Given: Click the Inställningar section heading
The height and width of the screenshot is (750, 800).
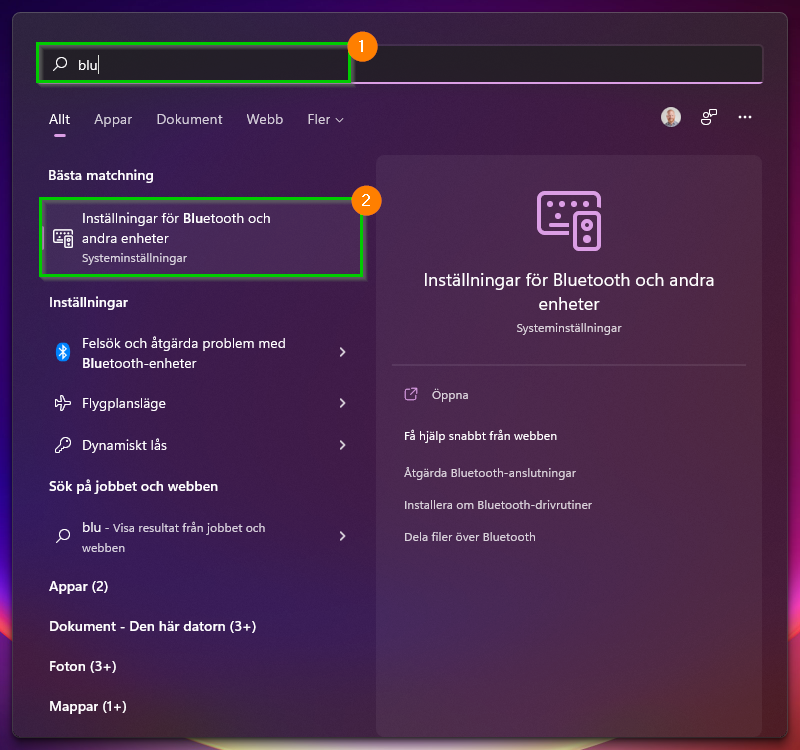Looking at the screenshot, I should click(x=88, y=303).
